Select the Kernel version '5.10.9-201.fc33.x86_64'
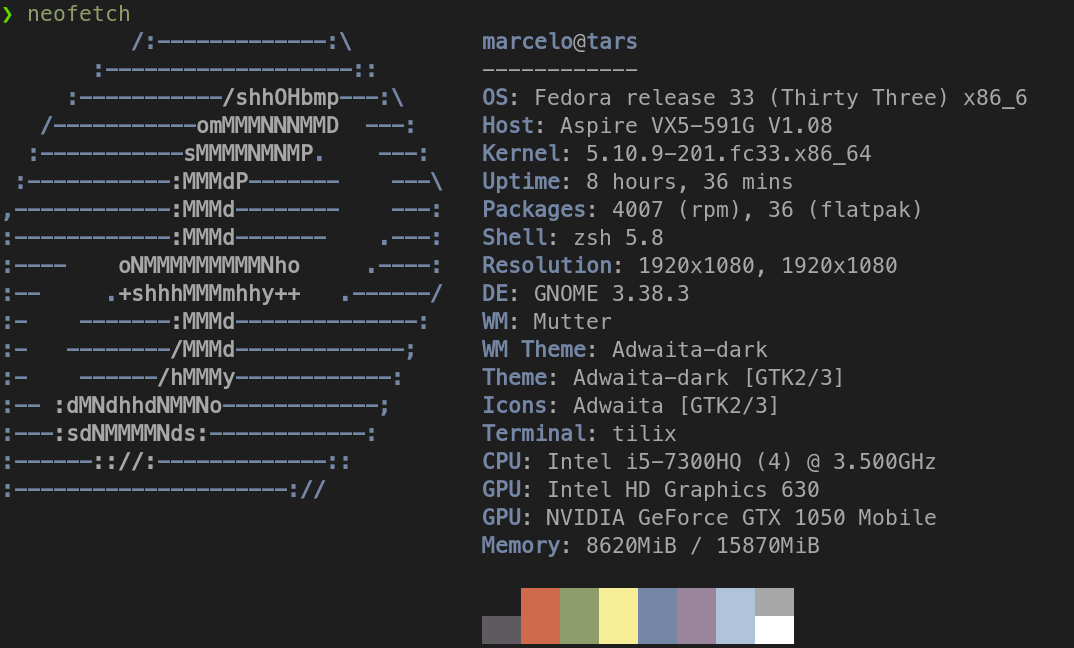 [x=728, y=154]
